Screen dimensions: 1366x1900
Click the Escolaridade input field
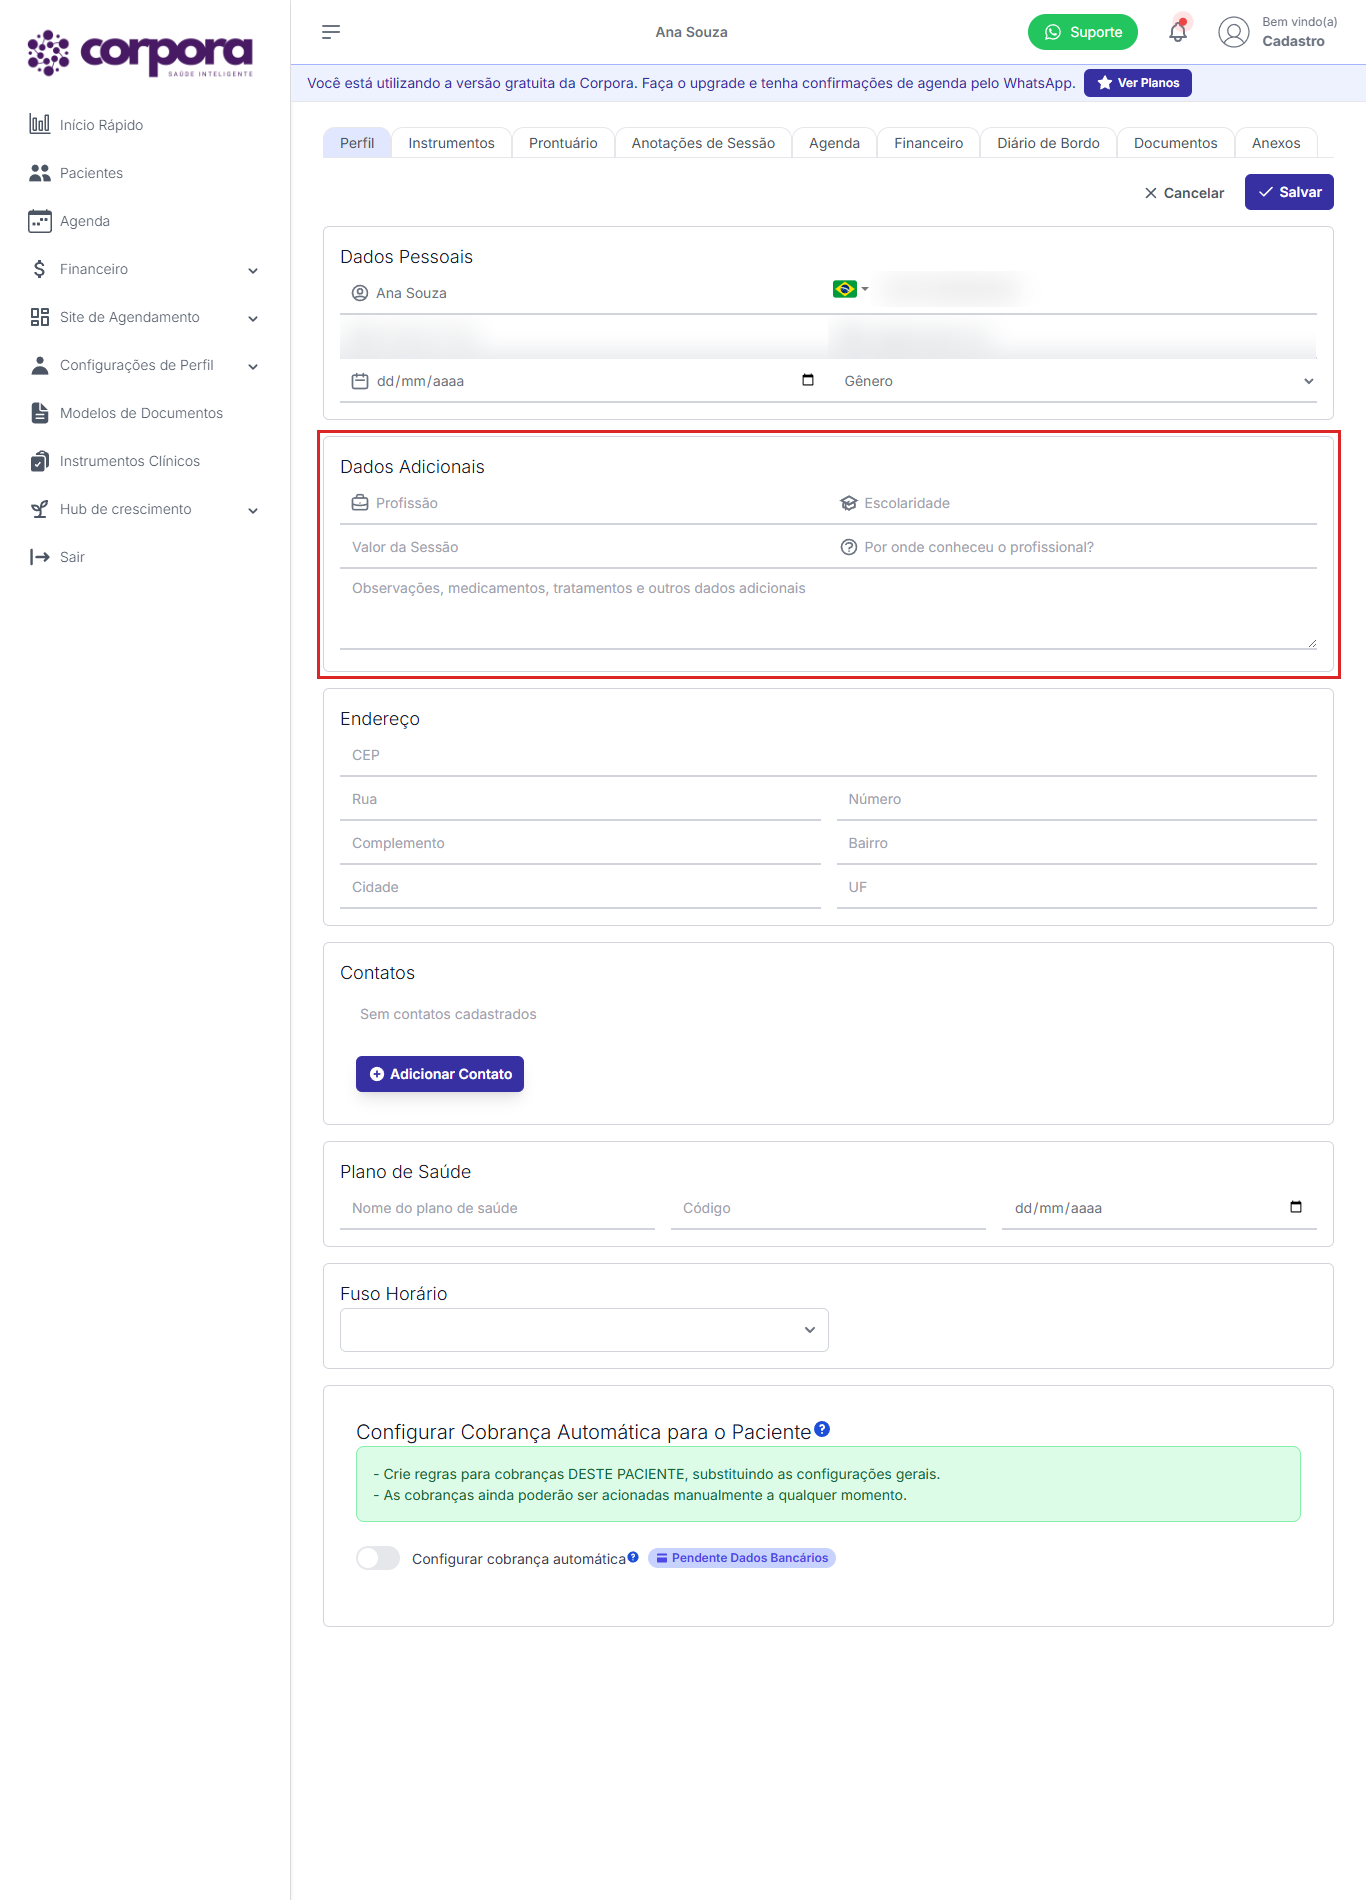coord(1073,503)
